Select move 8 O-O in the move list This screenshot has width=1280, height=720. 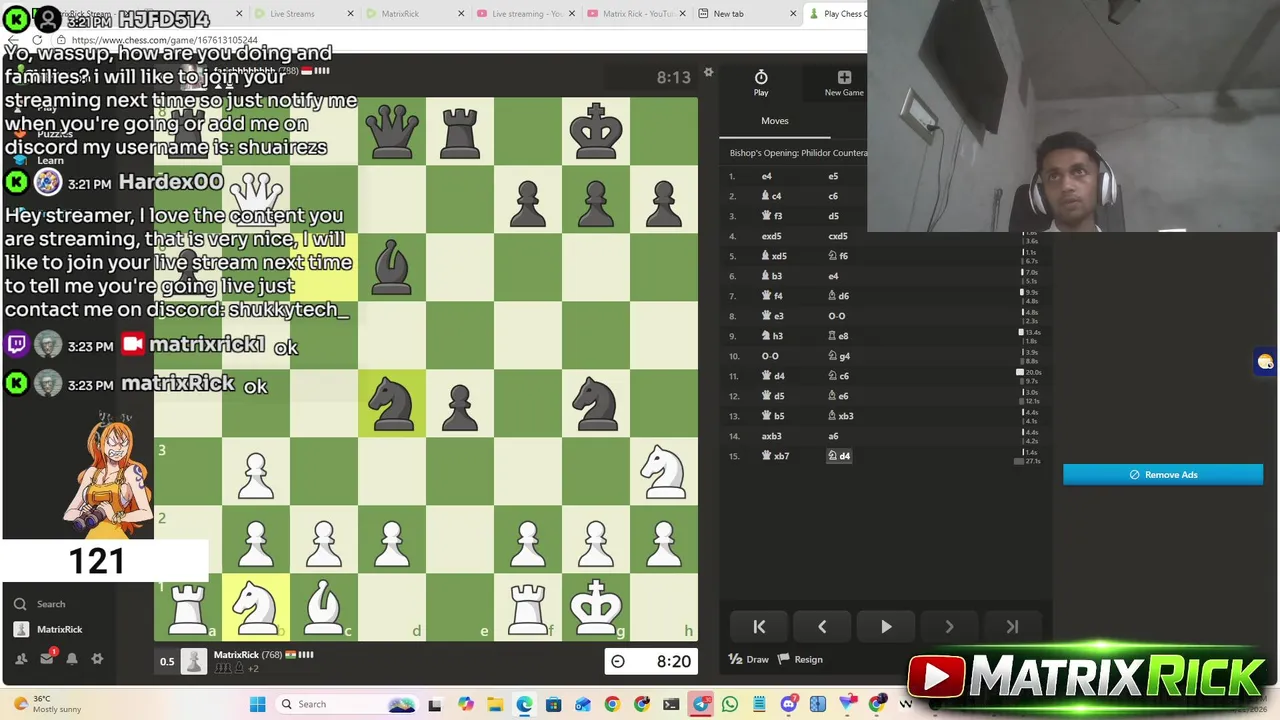(x=836, y=316)
